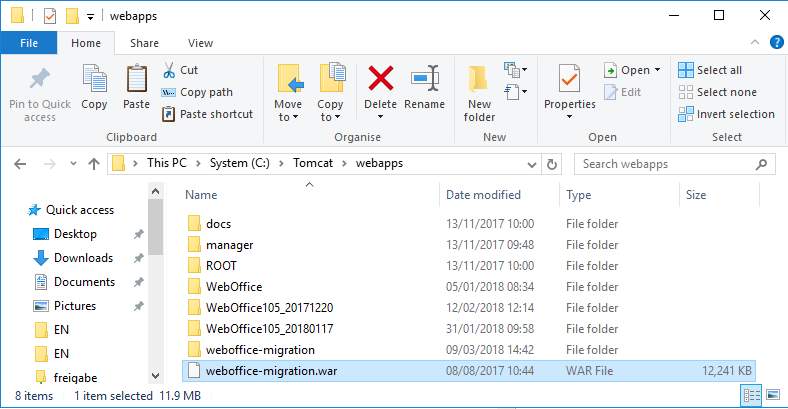Image resolution: width=788 pixels, height=409 pixels.
Task: Select the WebOffice105_20171220 folder
Action: tap(269, 308)
